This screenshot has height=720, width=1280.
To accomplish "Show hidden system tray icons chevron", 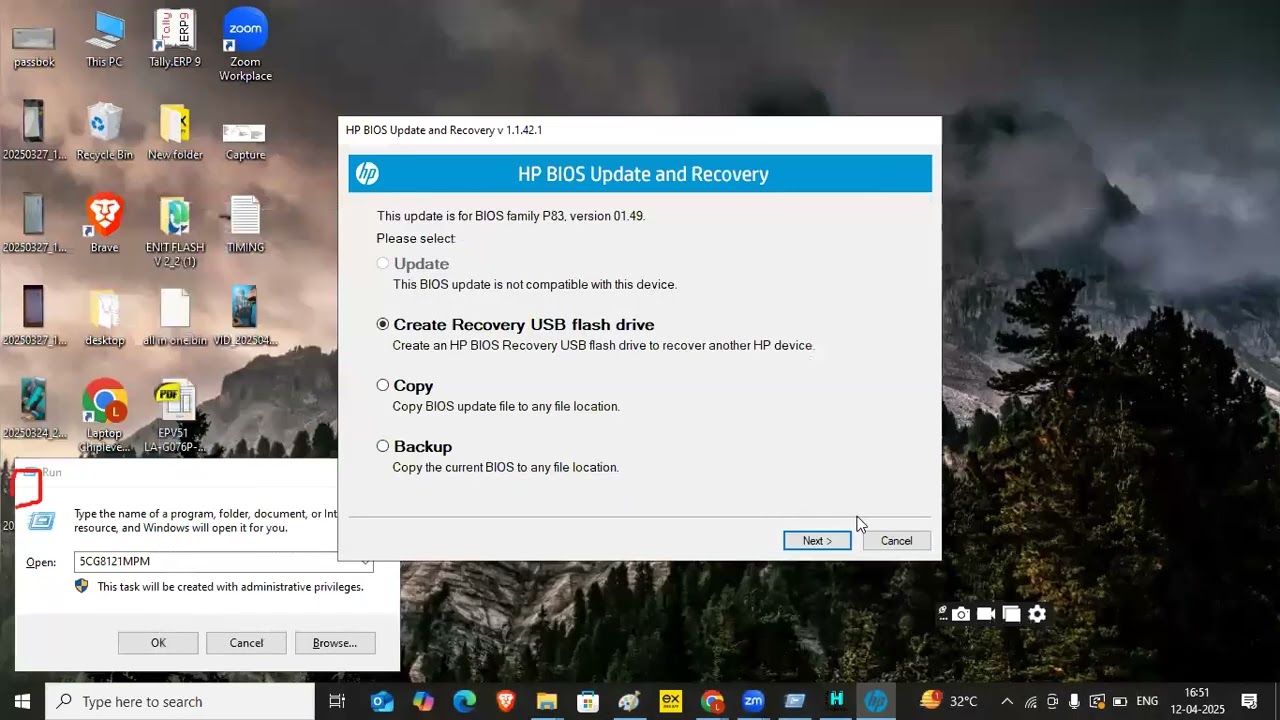I will click(1007, 701).
